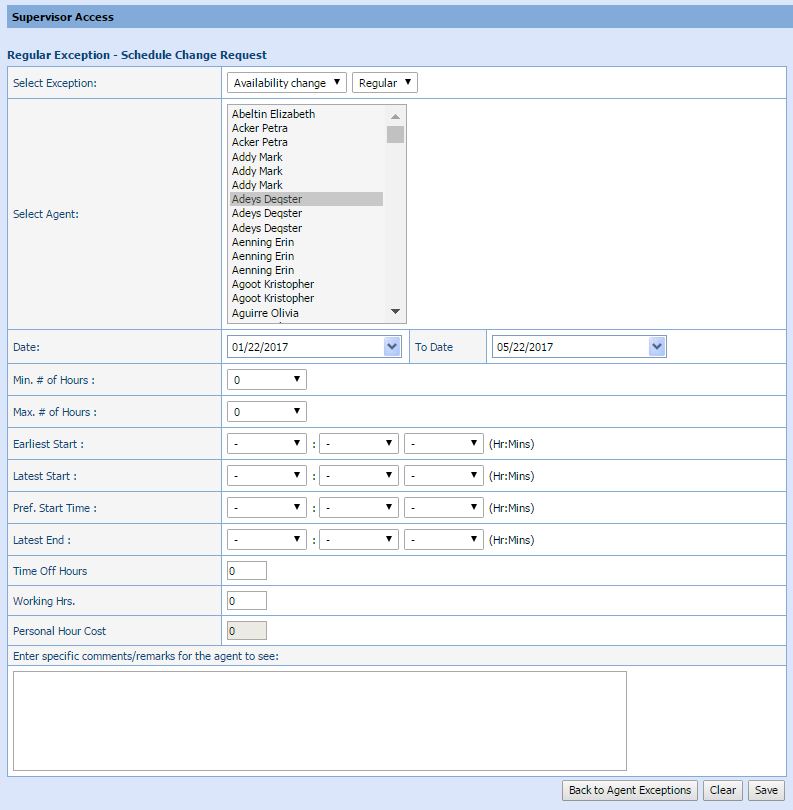Image resolution: width=793 pixels, height=810 pixels.
Task: Save the schedule change request
Action: [766, 790]
